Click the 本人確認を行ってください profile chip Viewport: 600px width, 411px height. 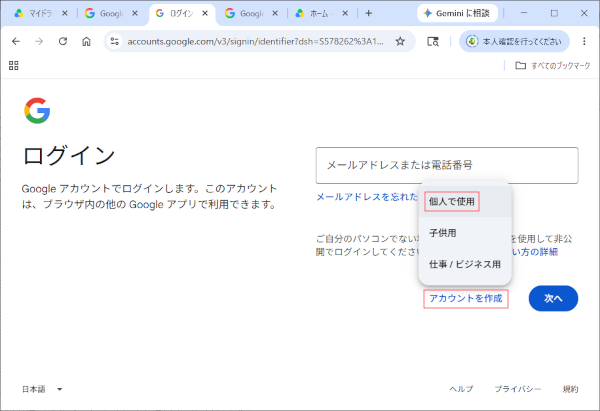[x=514, y=41]
